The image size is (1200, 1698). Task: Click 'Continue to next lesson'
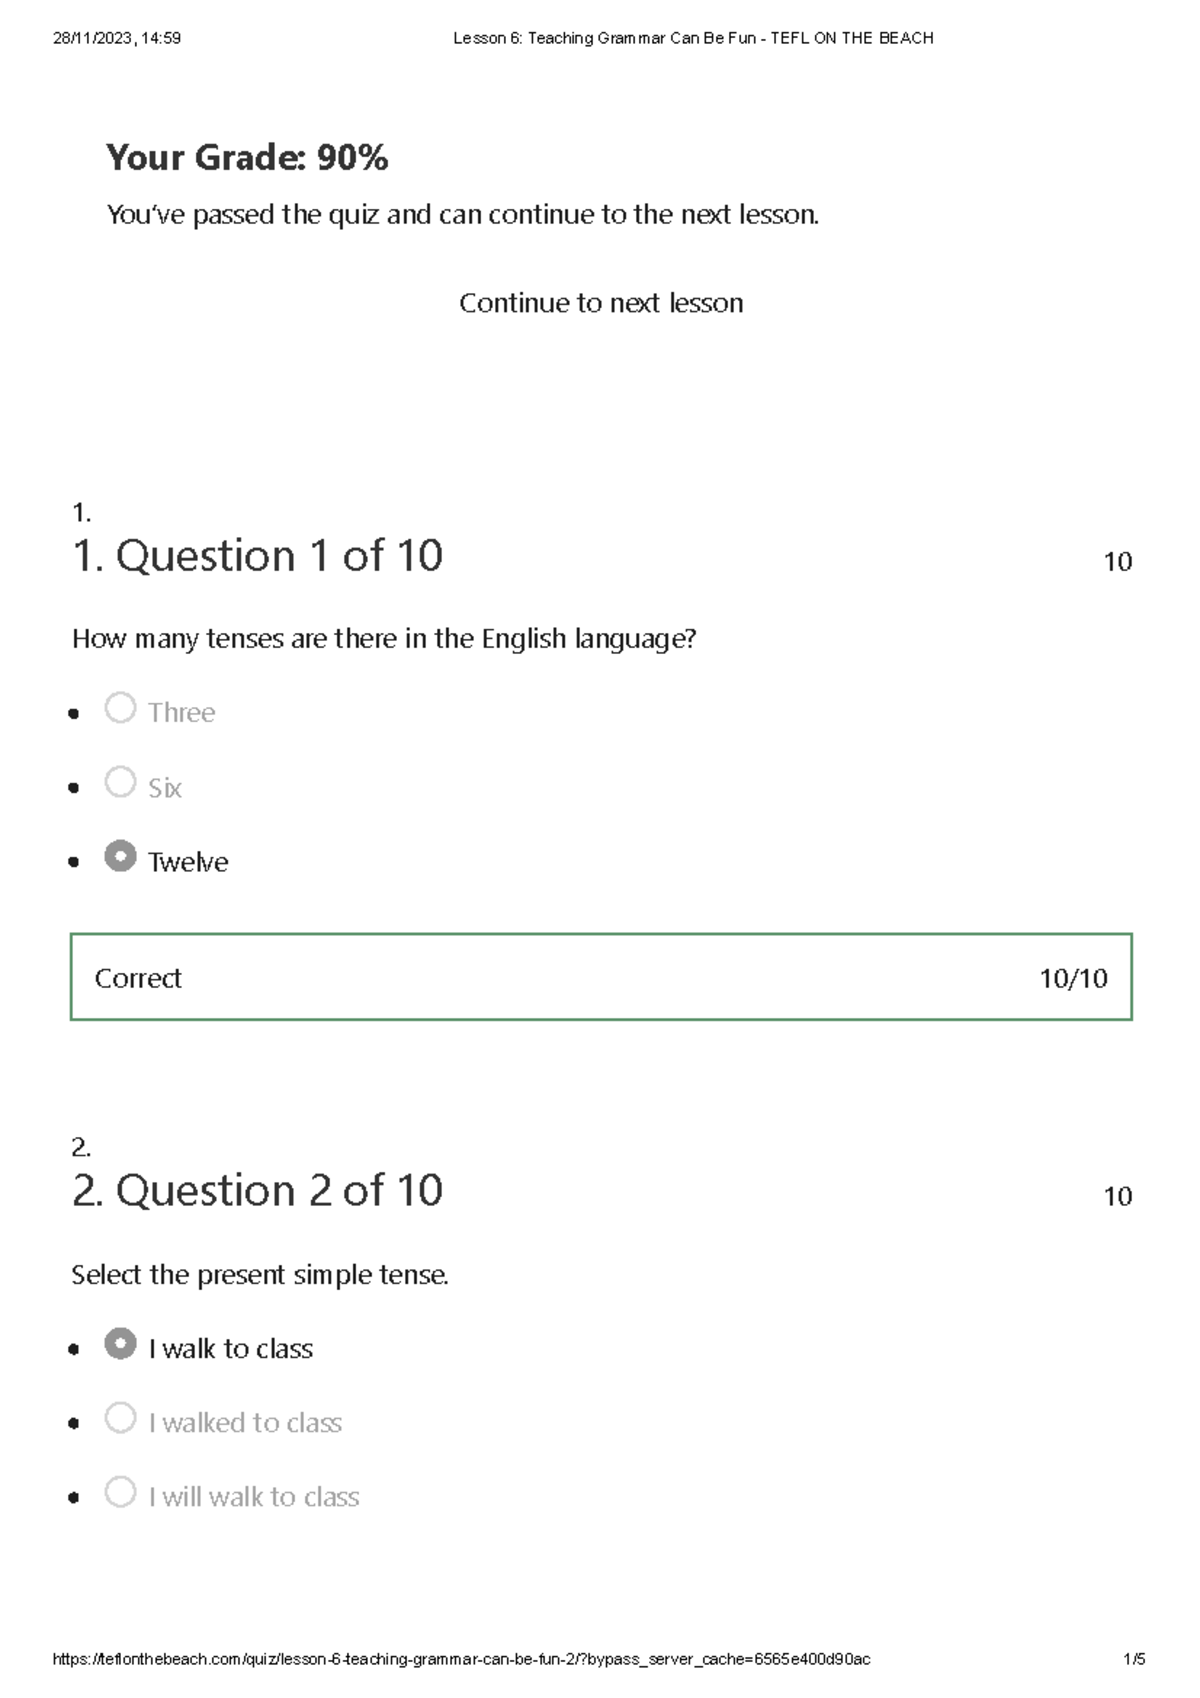pos(600,303)
